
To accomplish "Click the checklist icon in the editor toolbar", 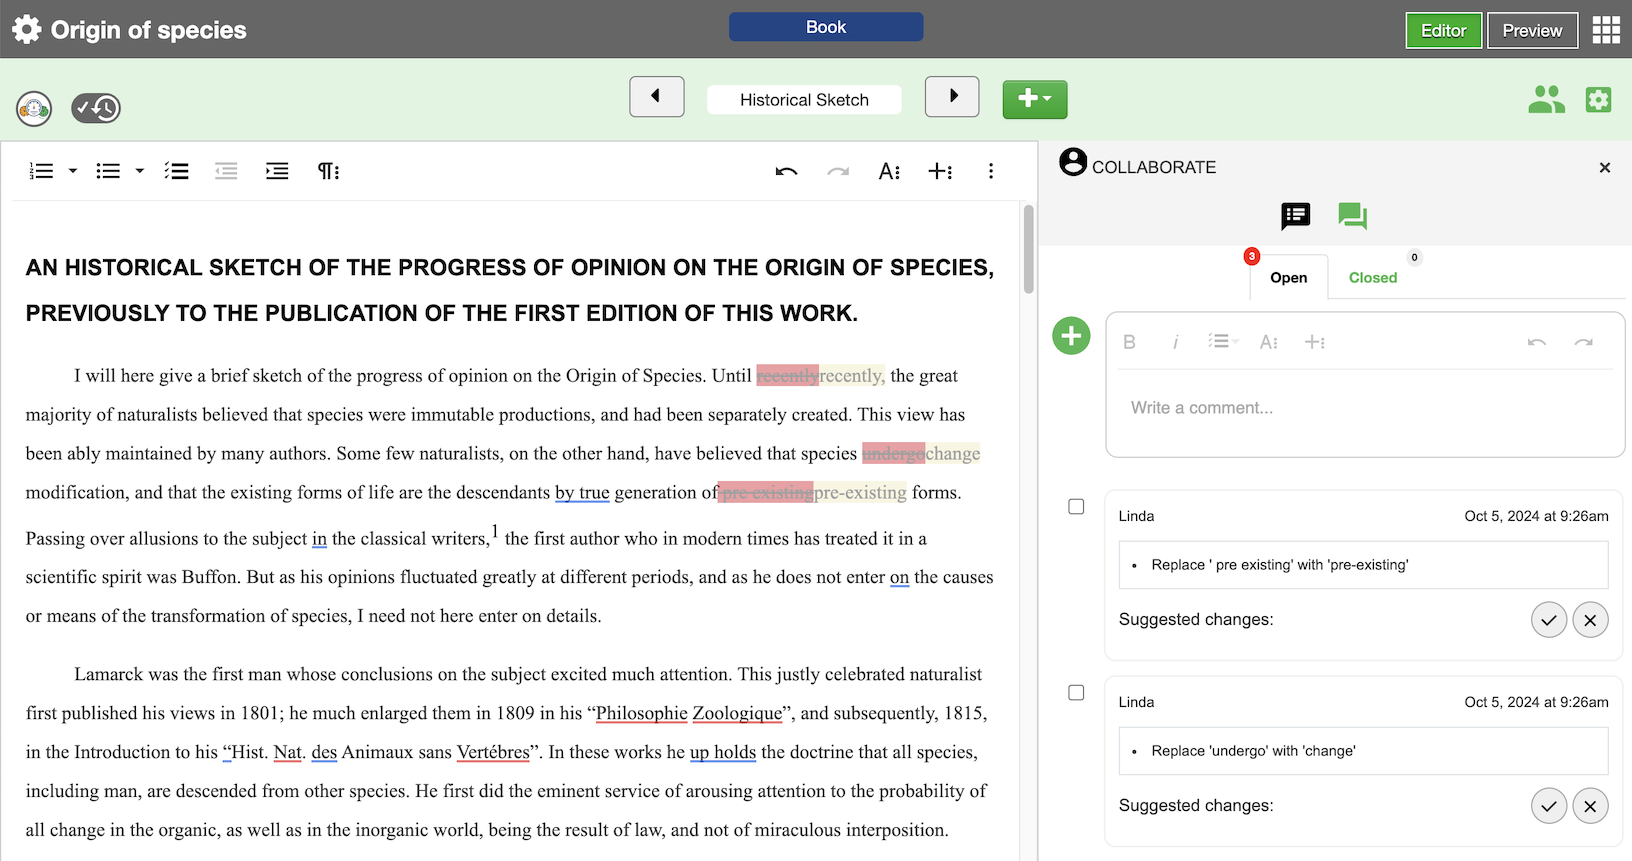I will click(x=177, y=172).
